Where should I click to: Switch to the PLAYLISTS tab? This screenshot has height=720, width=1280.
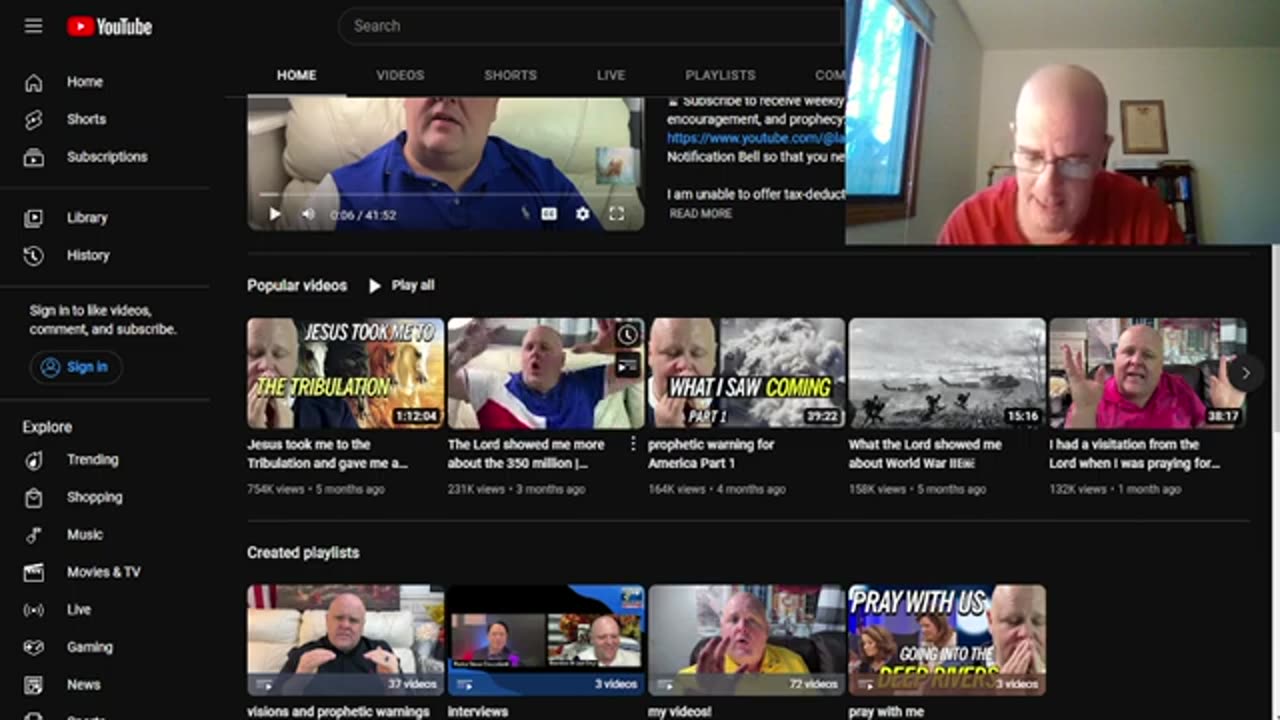(720, 75)
